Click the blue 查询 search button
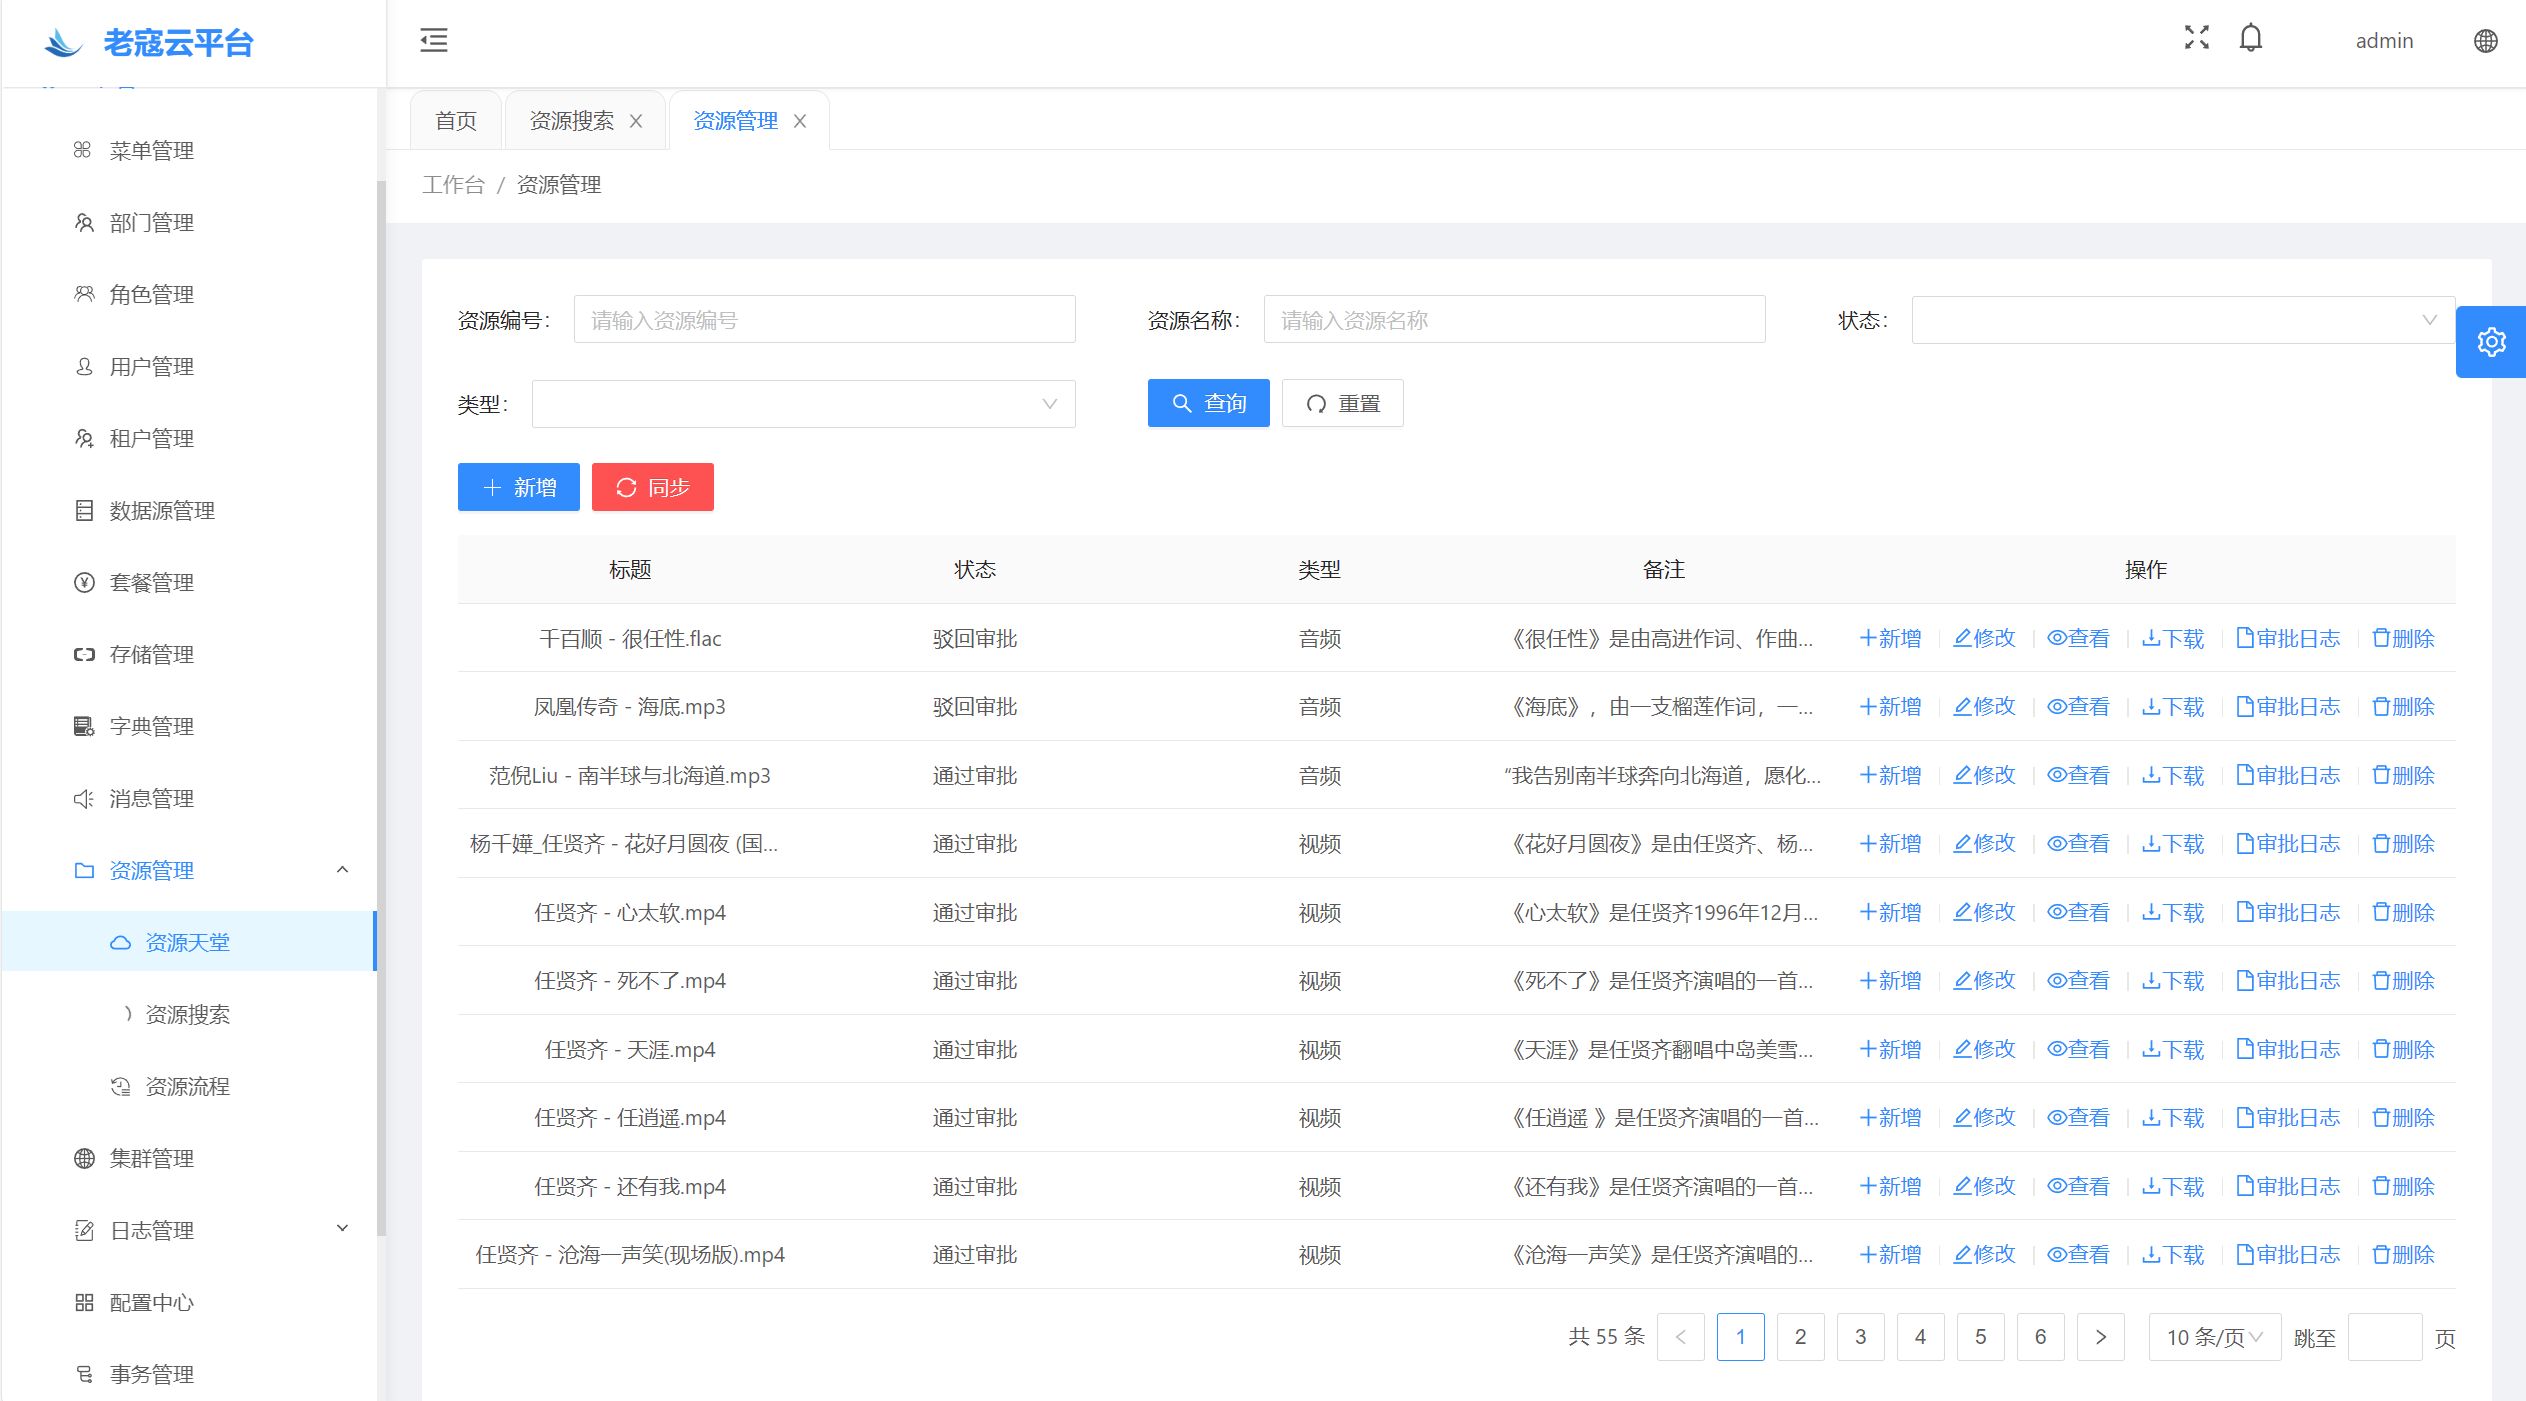 tap(1208, 403)
